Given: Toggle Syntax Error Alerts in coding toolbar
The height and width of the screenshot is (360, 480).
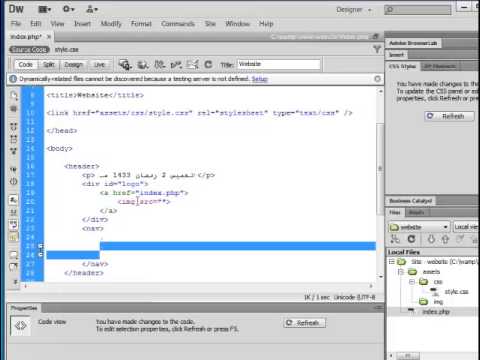Looking at the screenshot, I should [13, 237].
